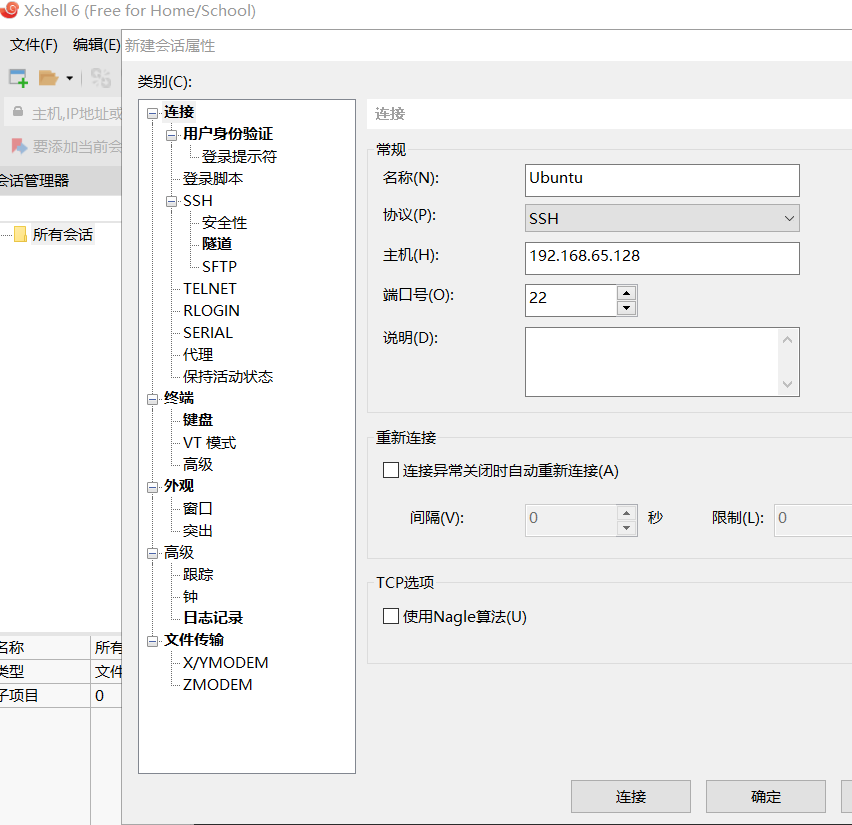Viewport: 852px width, 825px height.
Task: Collapse the SSH tree node
Action: (x=172, y=202)
